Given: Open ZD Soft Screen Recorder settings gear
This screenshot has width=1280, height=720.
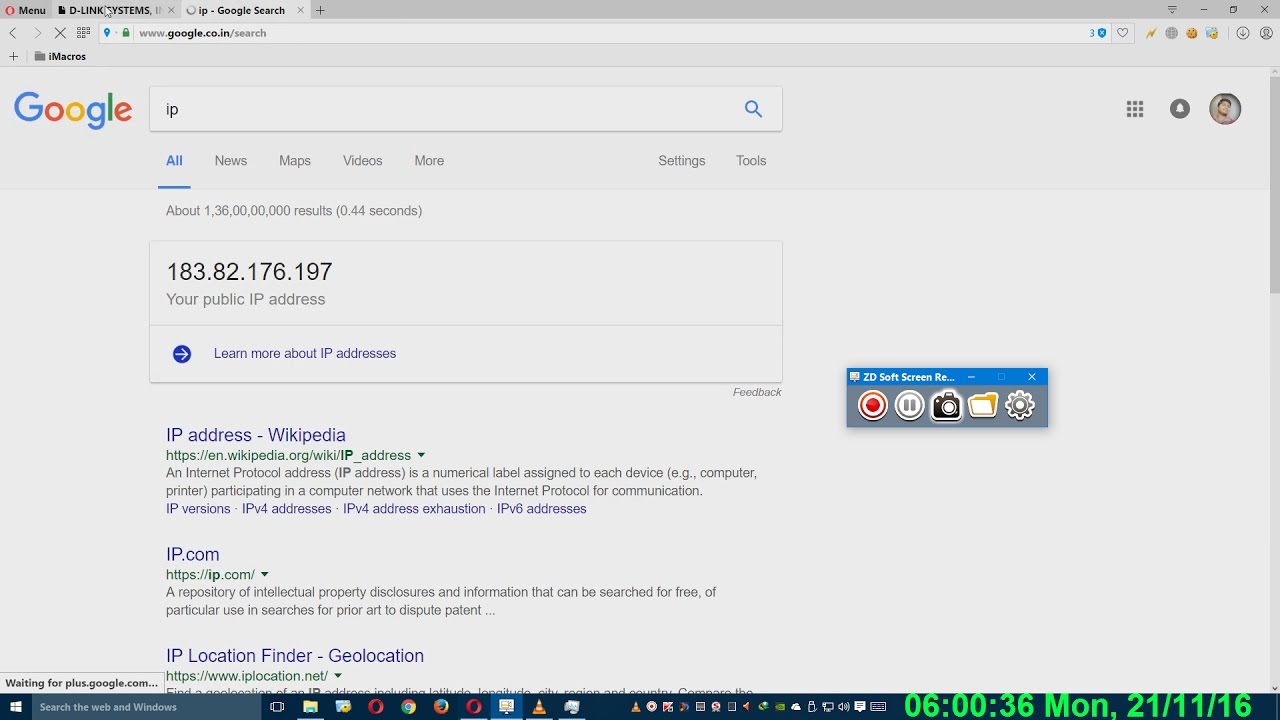Looking at the screenshot, I should click(x=1020, y=405).
